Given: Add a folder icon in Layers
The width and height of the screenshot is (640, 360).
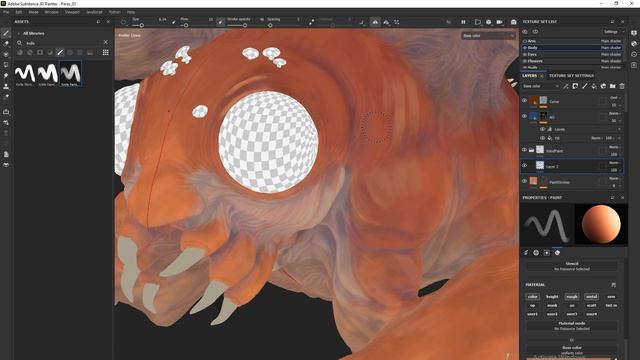Looking at the screenshot, I should click(613, 86).
